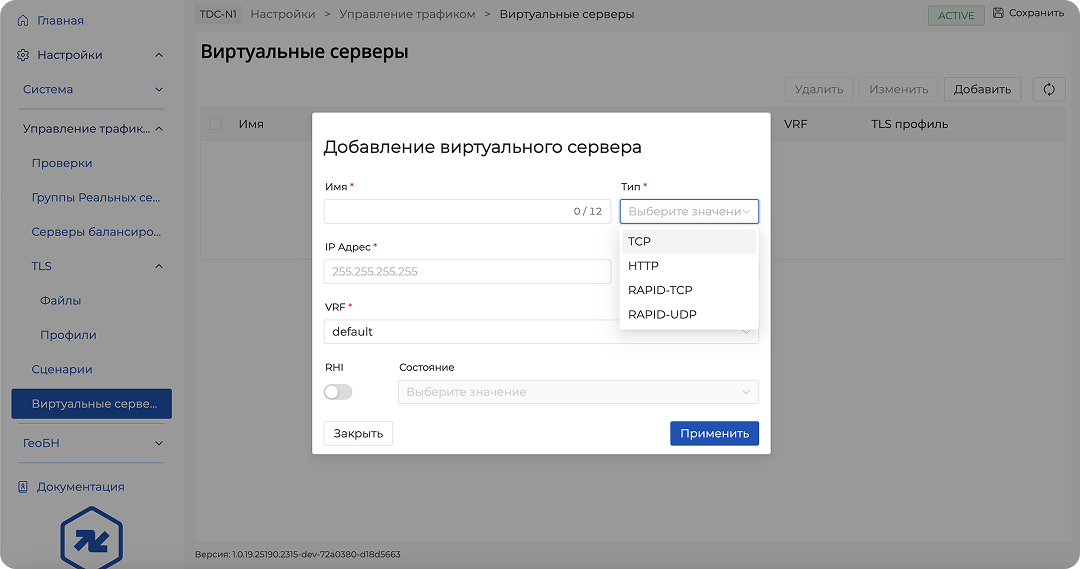Select HTTP from the type list

(x=643, y=266)
